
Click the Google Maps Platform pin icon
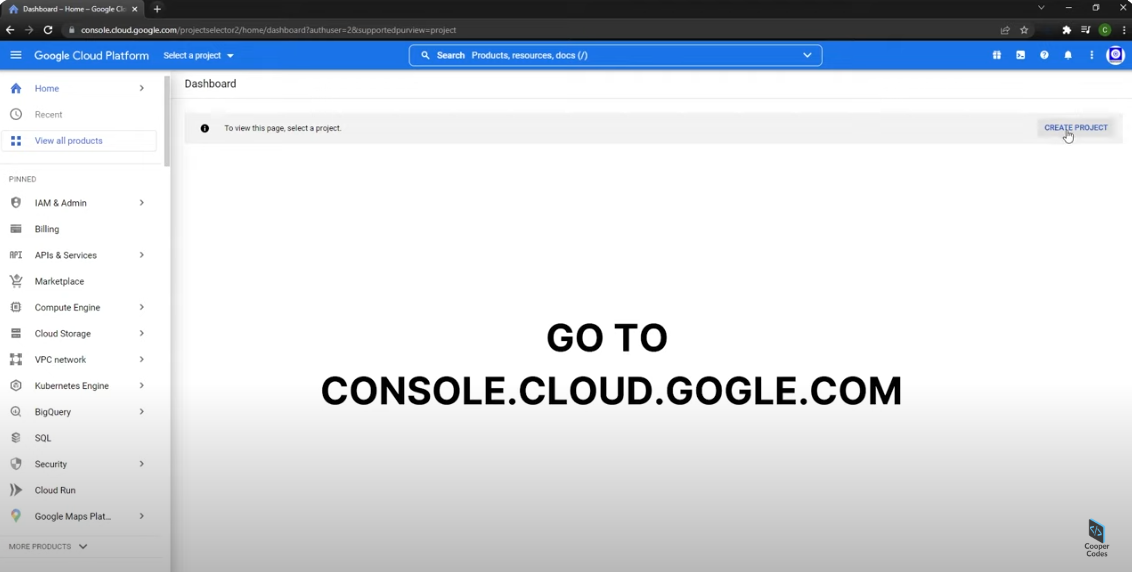[x=16, y=516]
